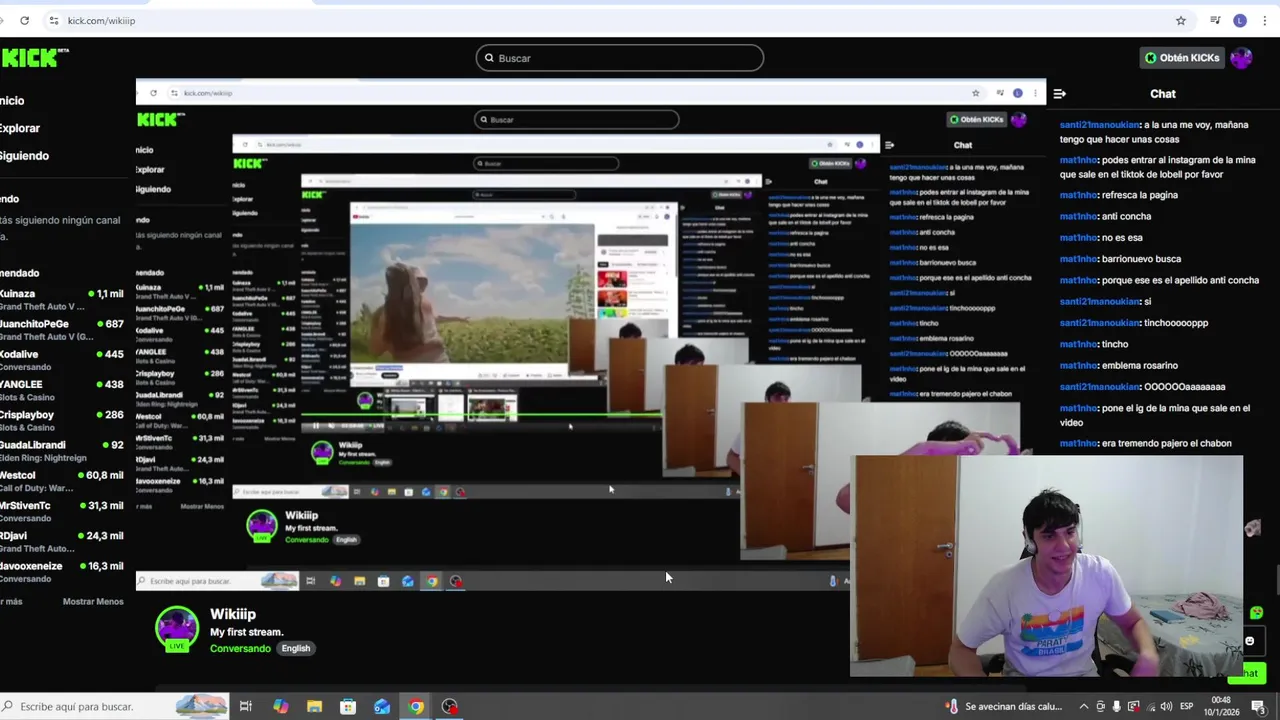This screenshot has height=720, width=1280.
Task: Click the site info icon beside the URL
Action: [x=54, y=20]
